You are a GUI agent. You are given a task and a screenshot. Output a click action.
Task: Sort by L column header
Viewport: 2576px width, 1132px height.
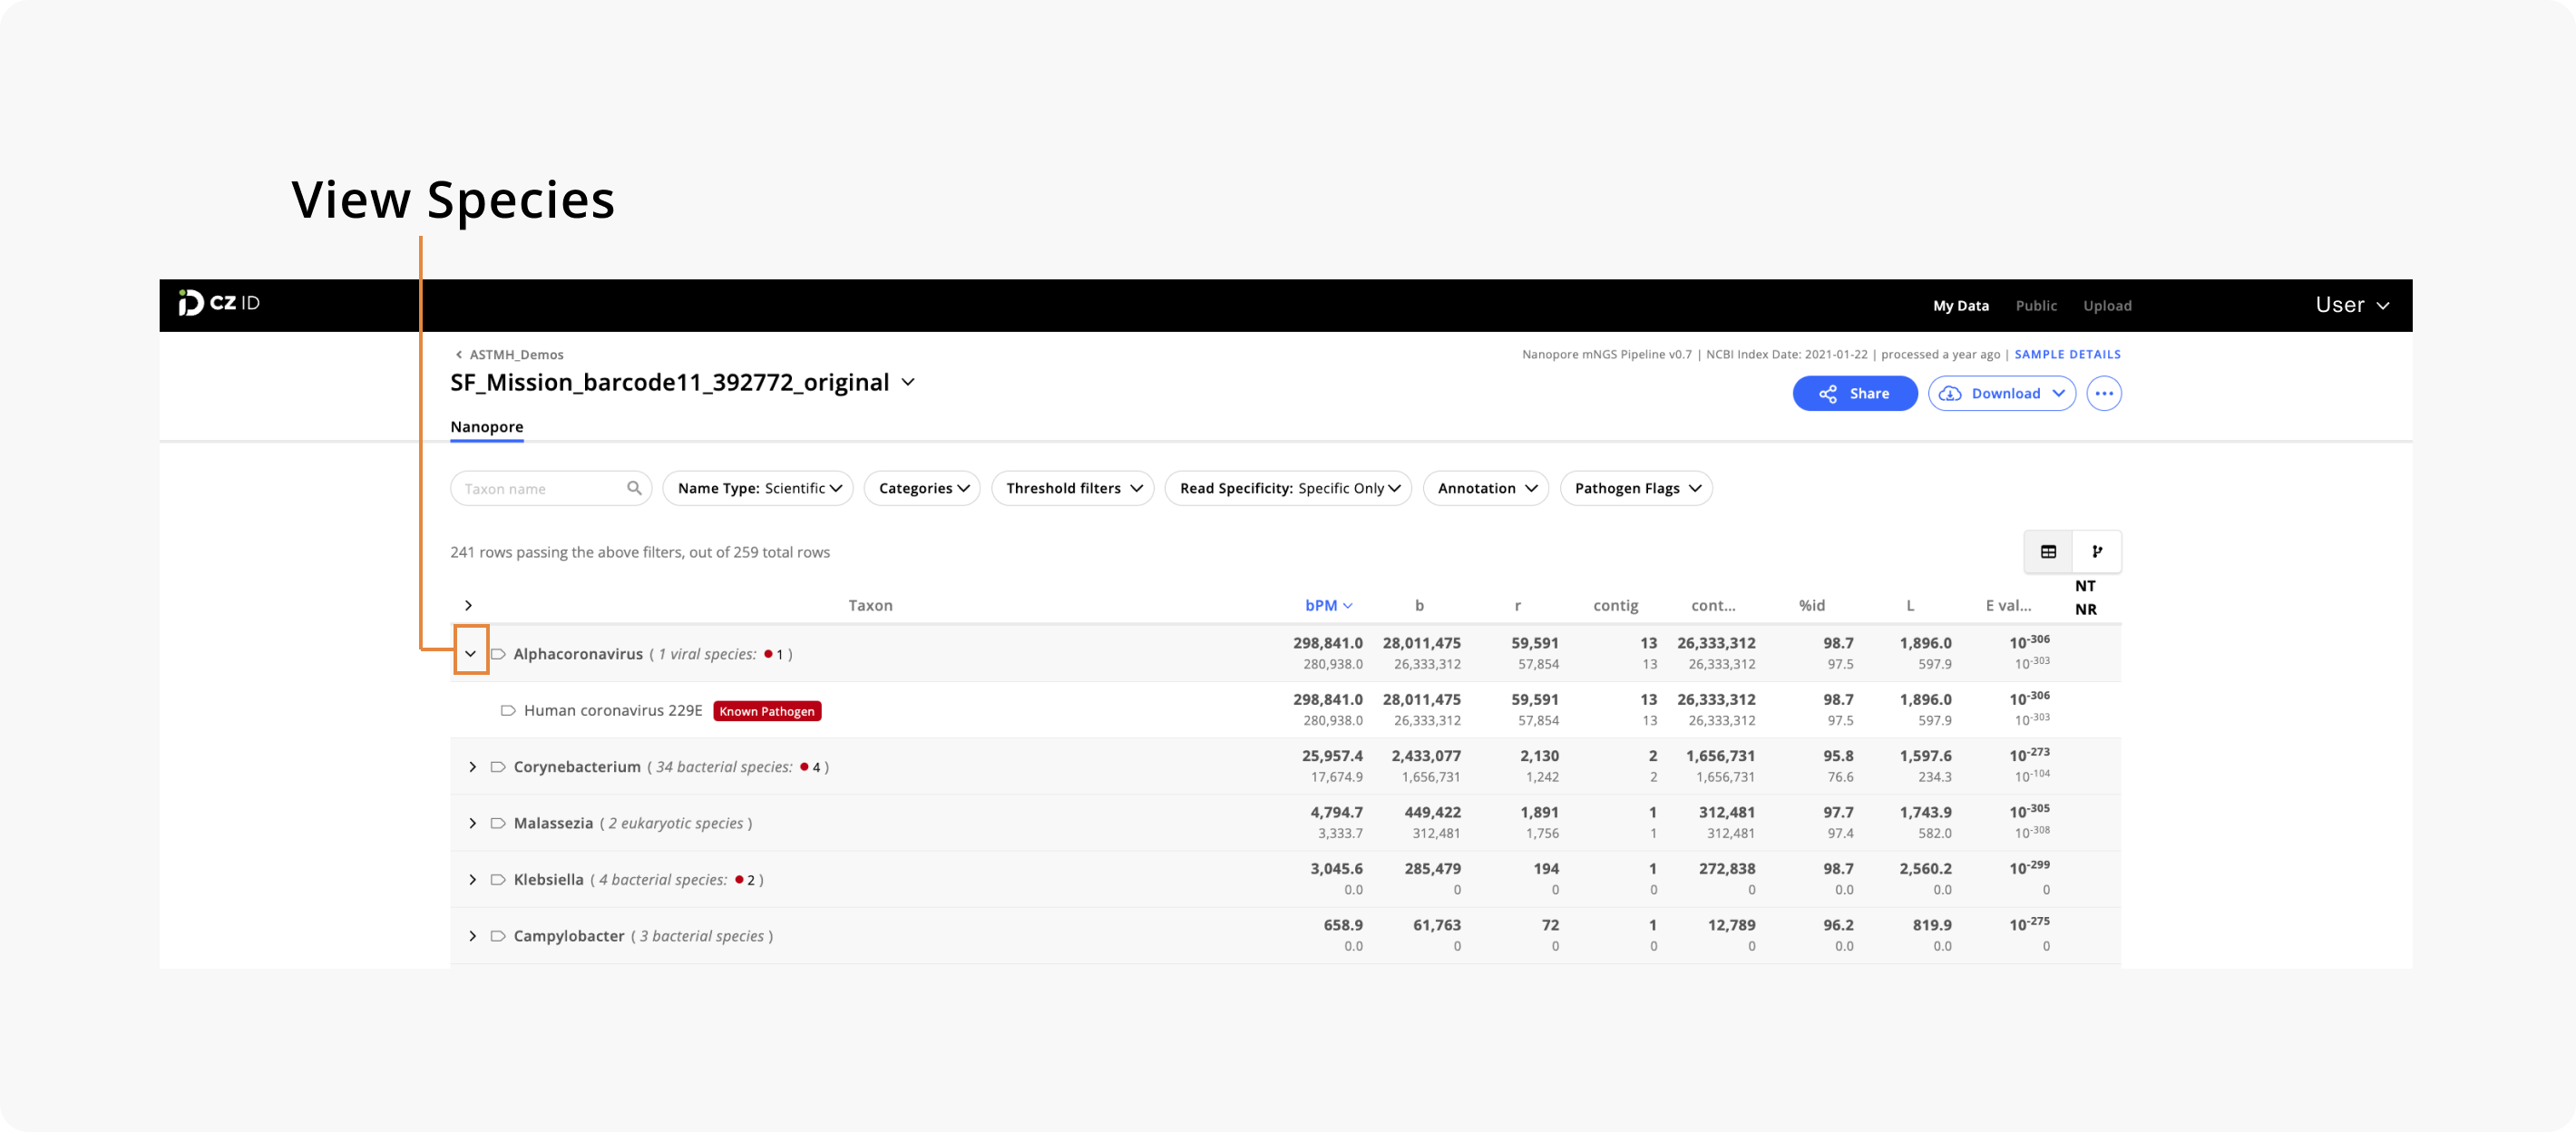1909,605
